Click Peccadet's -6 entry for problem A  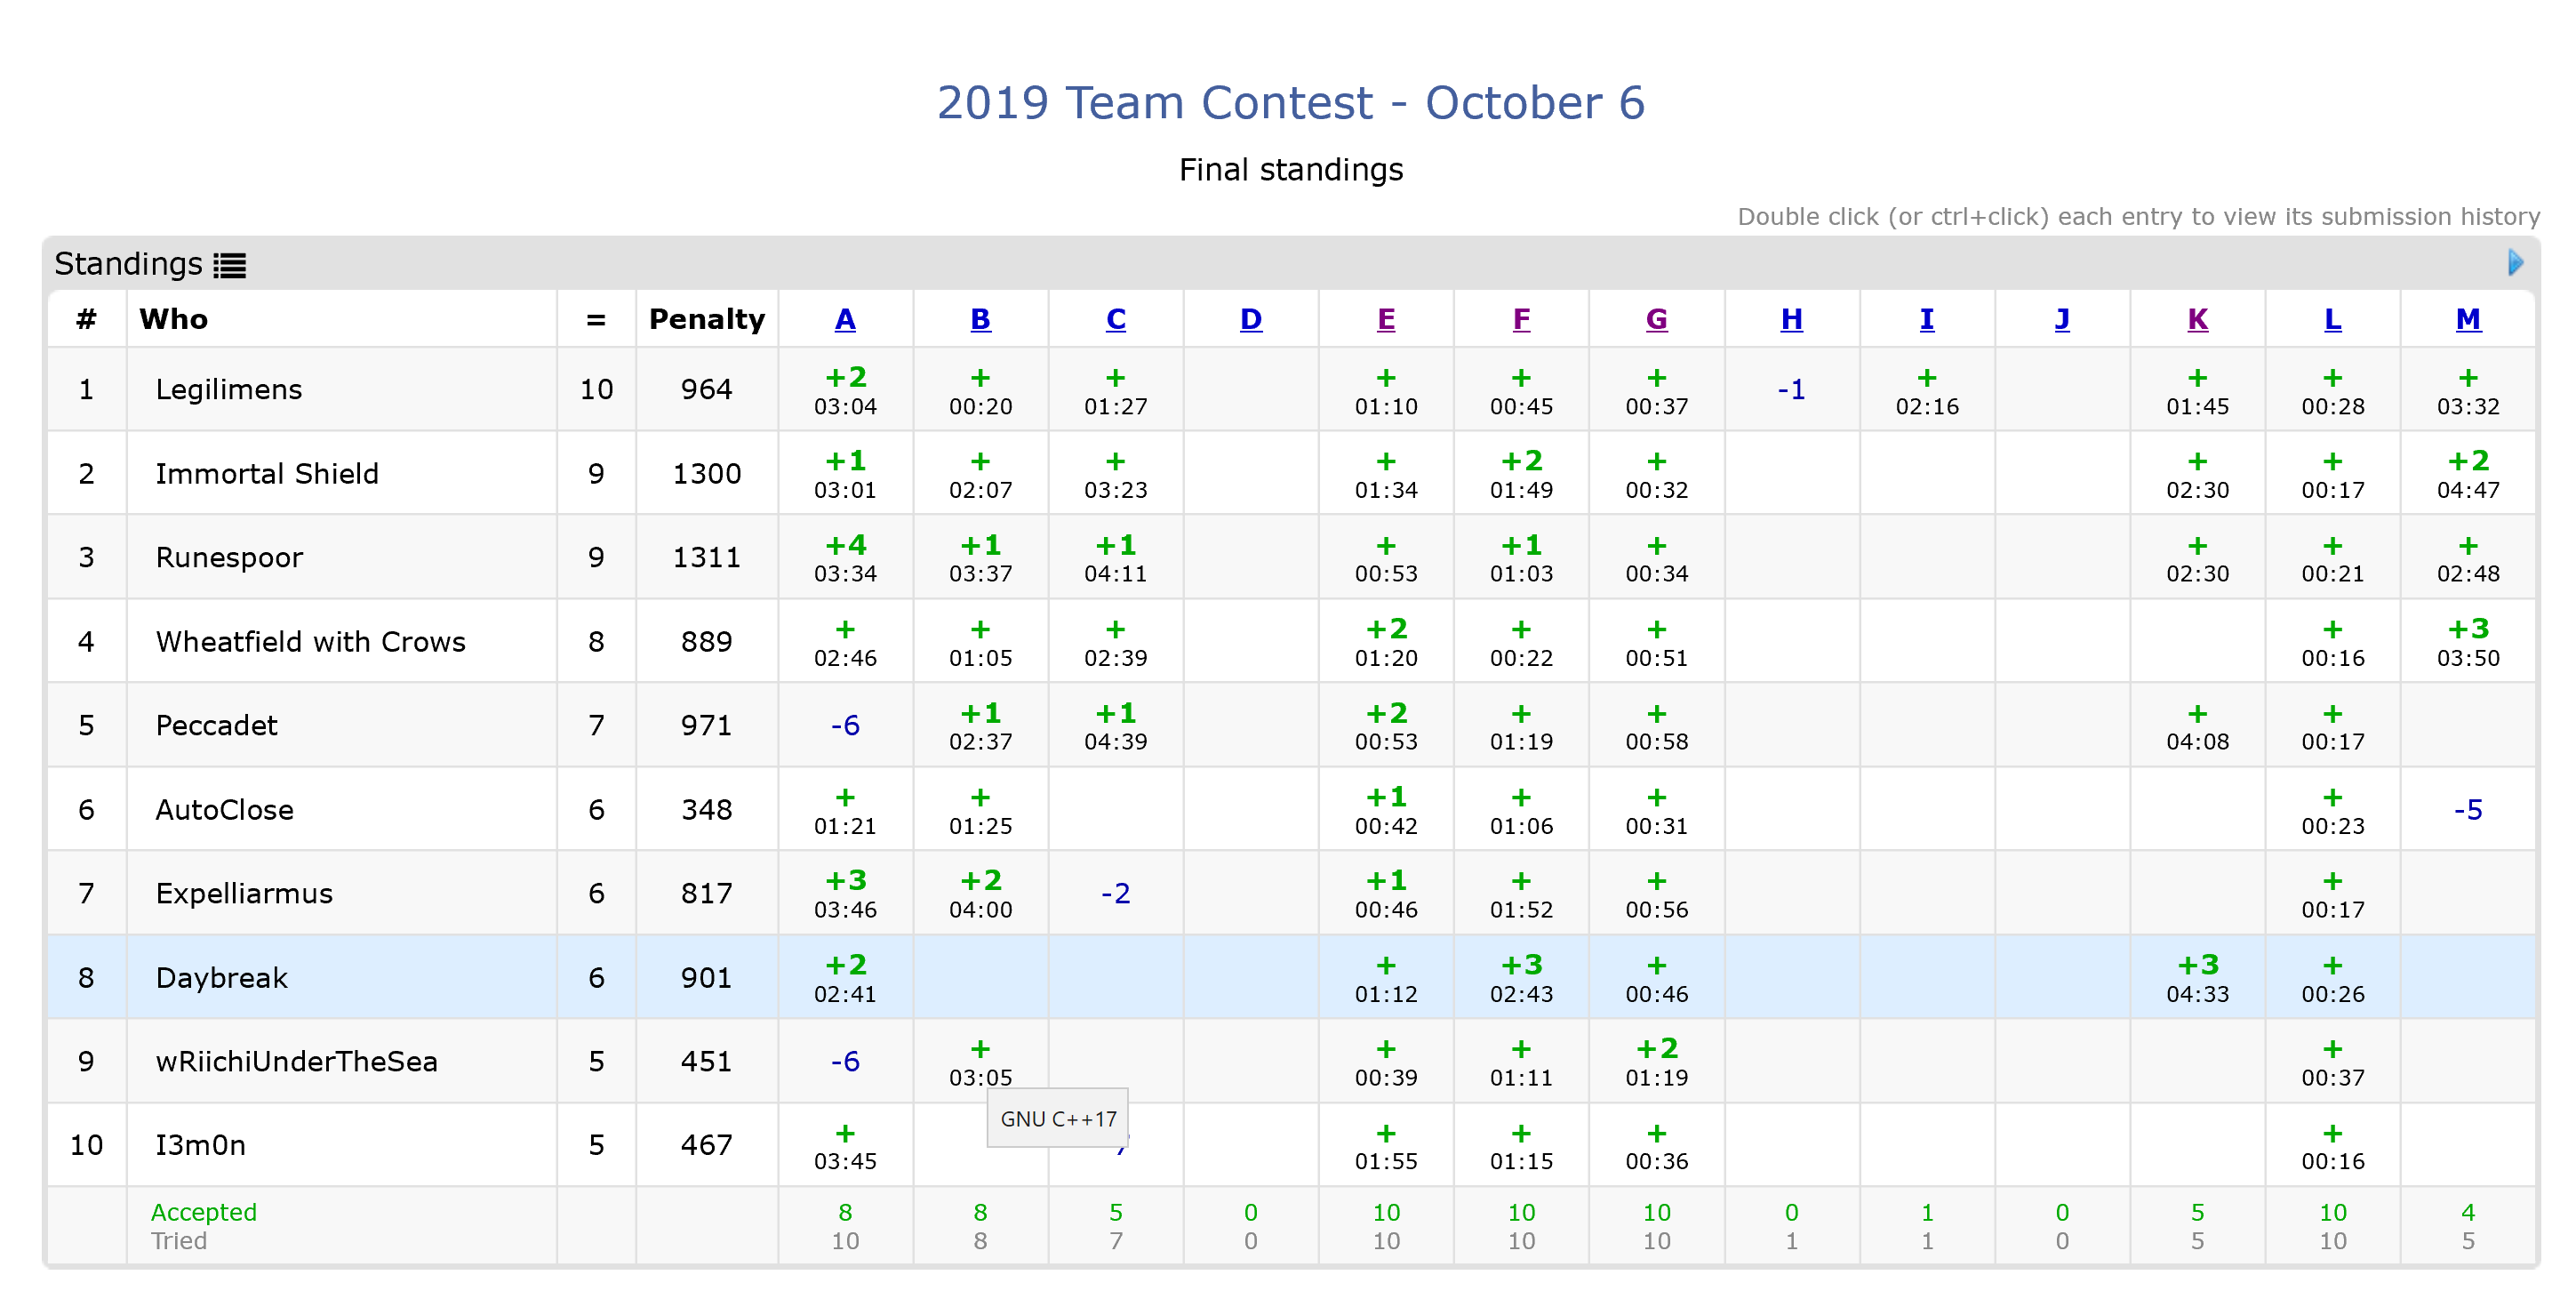[x=845, y=725]
